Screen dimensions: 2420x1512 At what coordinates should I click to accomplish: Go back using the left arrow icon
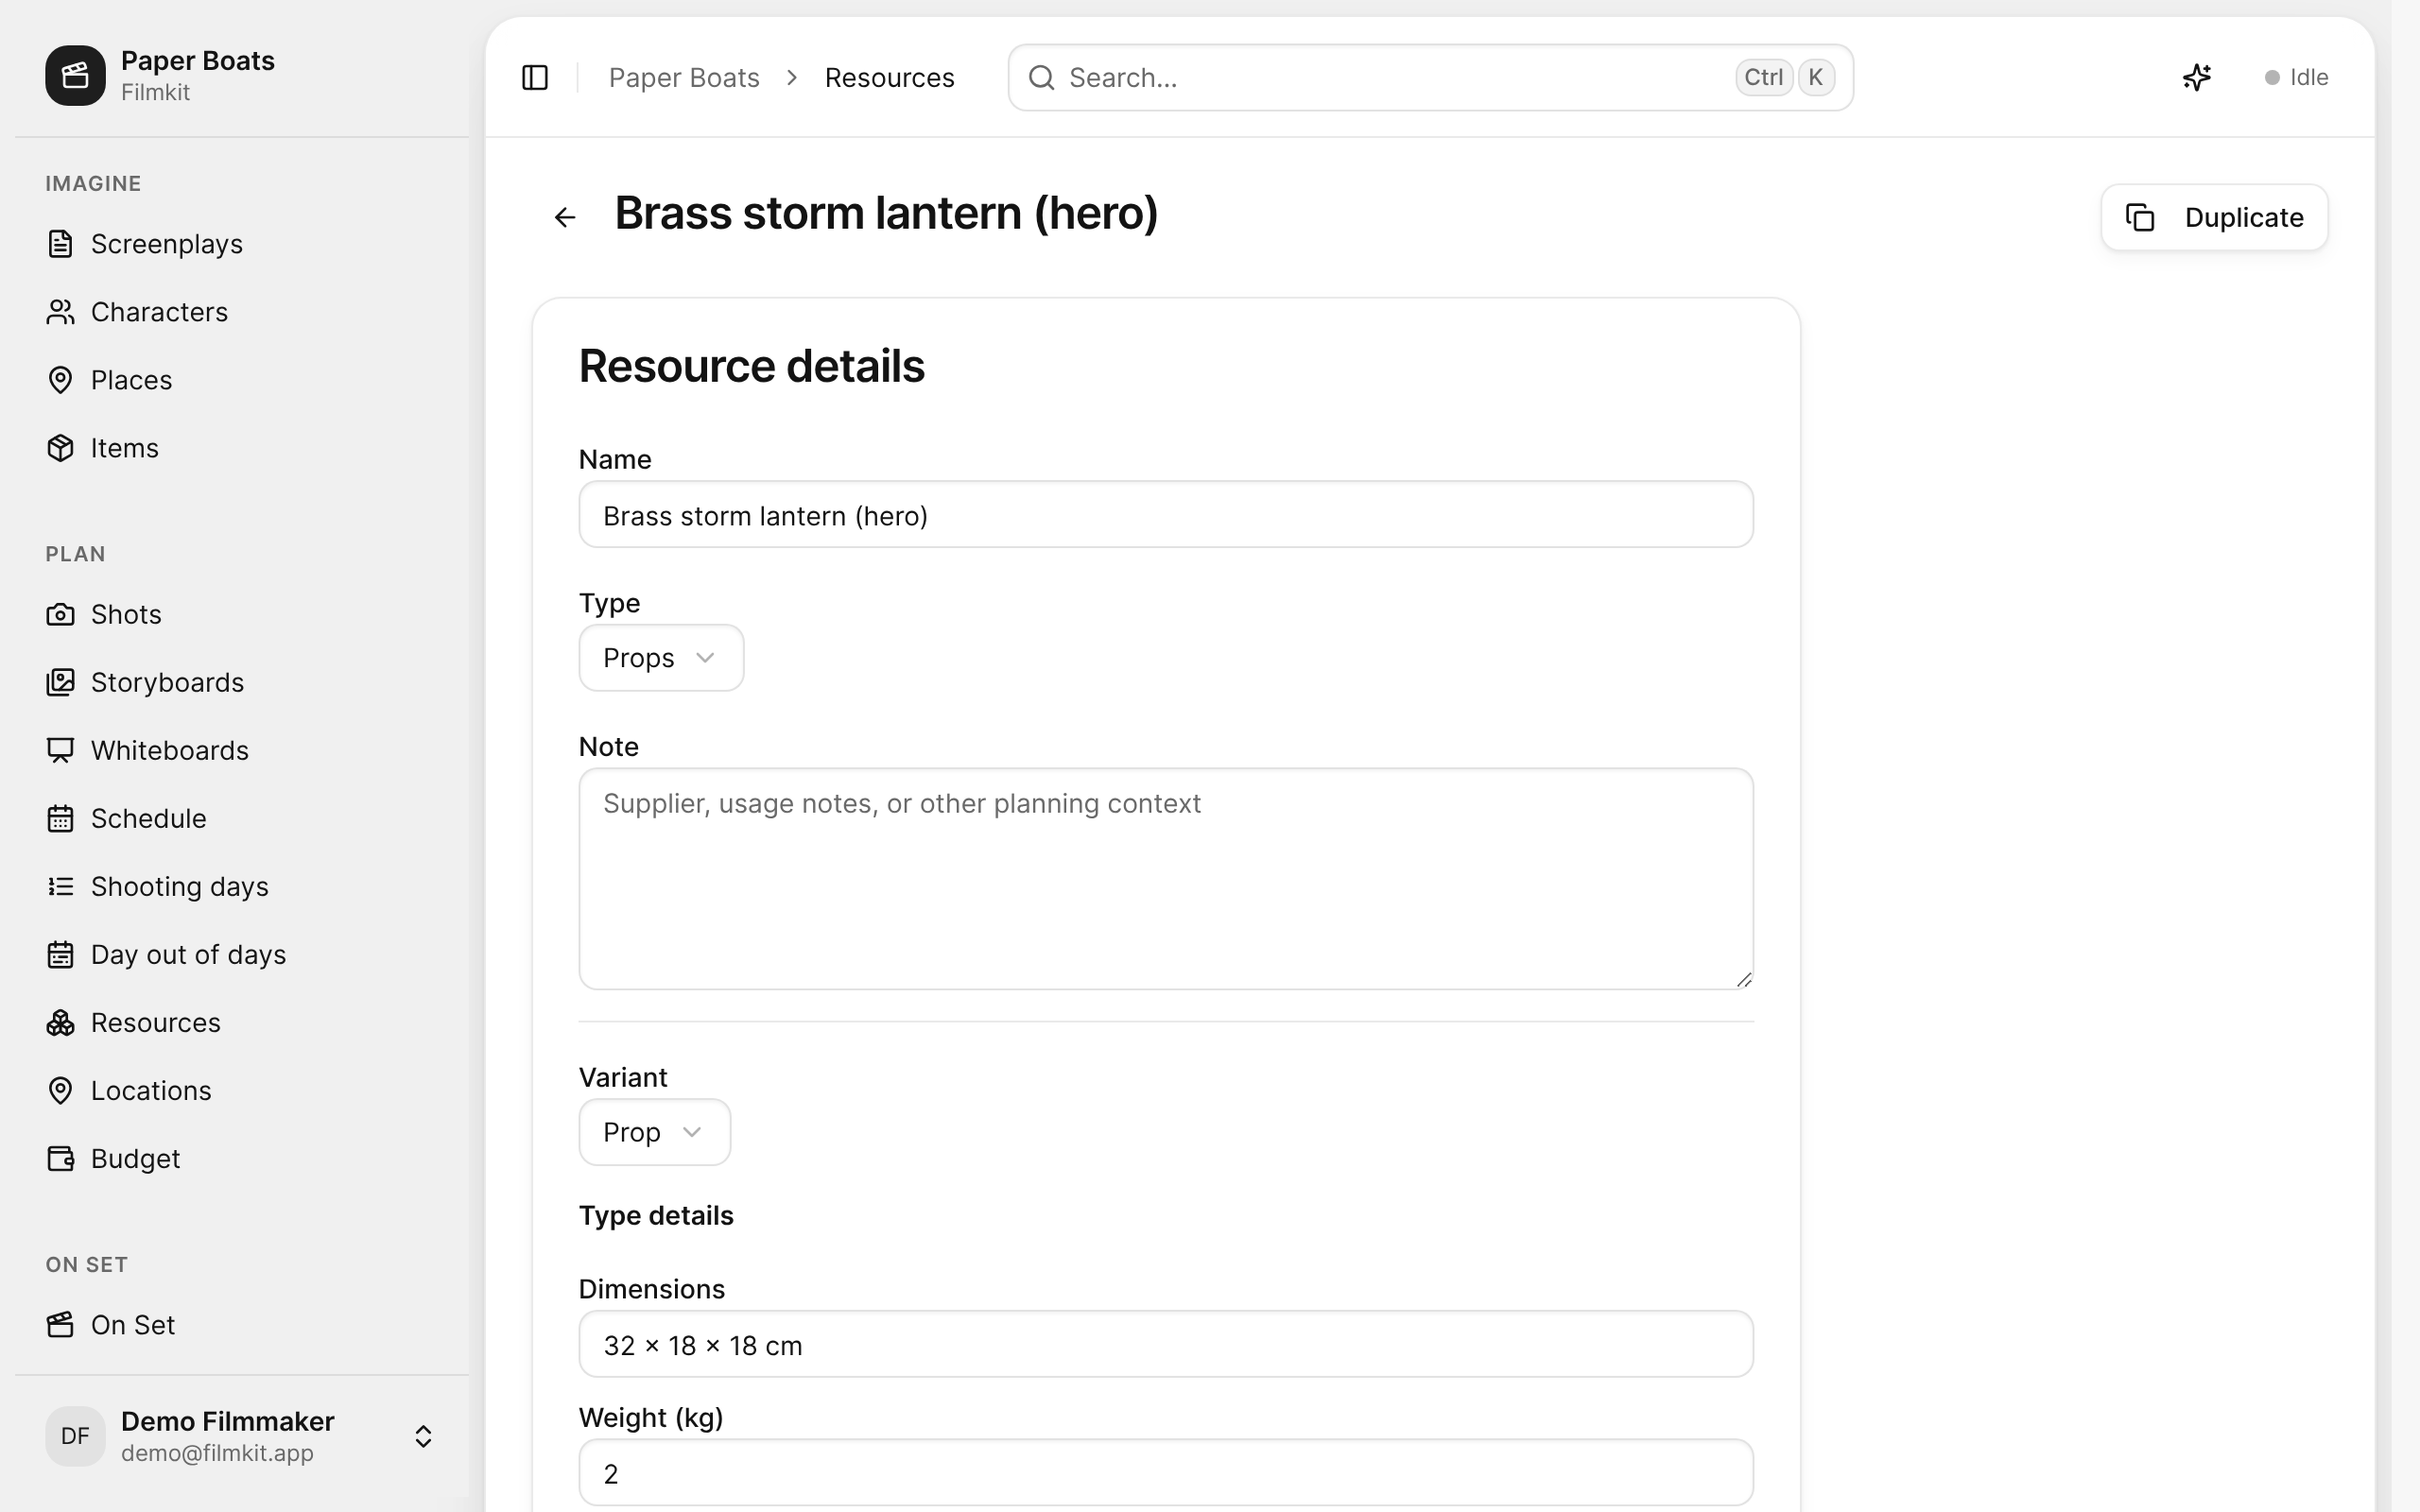pyautogui.click(x=565, y=217)
